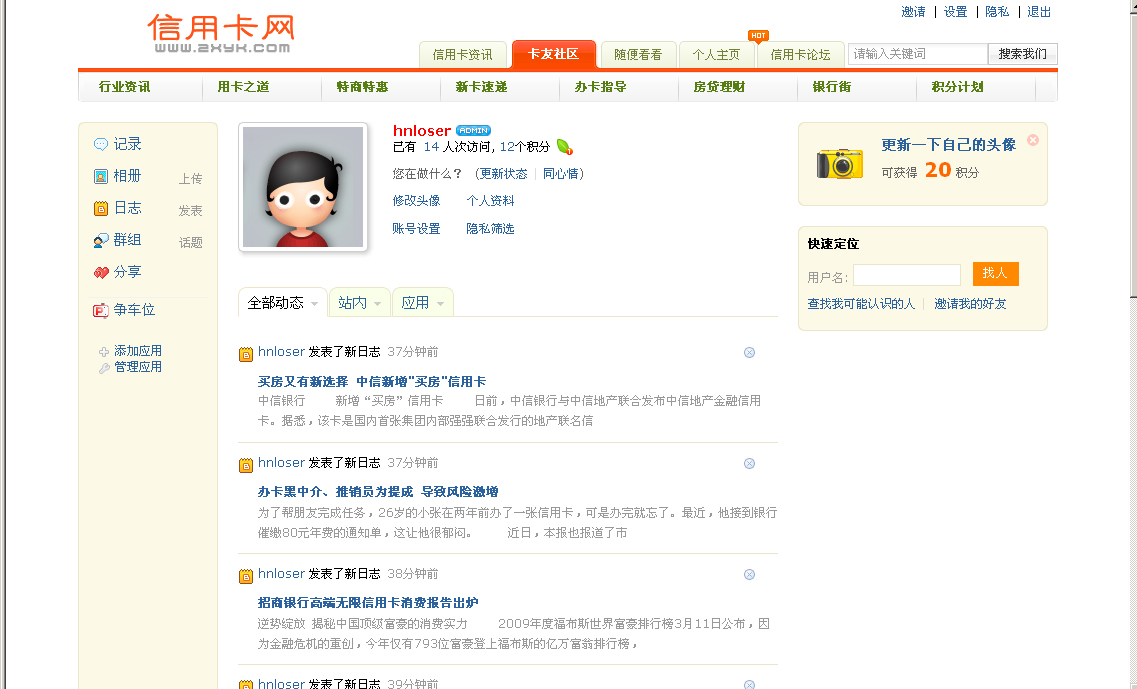Viewport: 1137px width, 689px height.
Task: Expand the 全部动态 dropdown arrow
Action: (x=315, y=304)
